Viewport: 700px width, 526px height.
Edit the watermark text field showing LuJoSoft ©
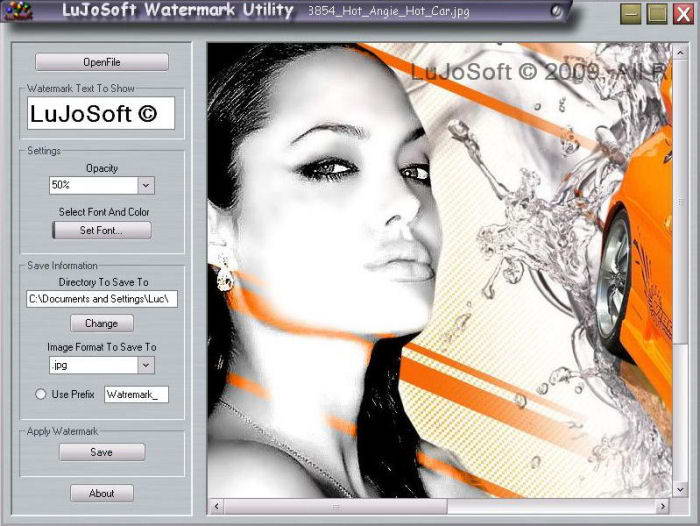(x=101, y=113)
